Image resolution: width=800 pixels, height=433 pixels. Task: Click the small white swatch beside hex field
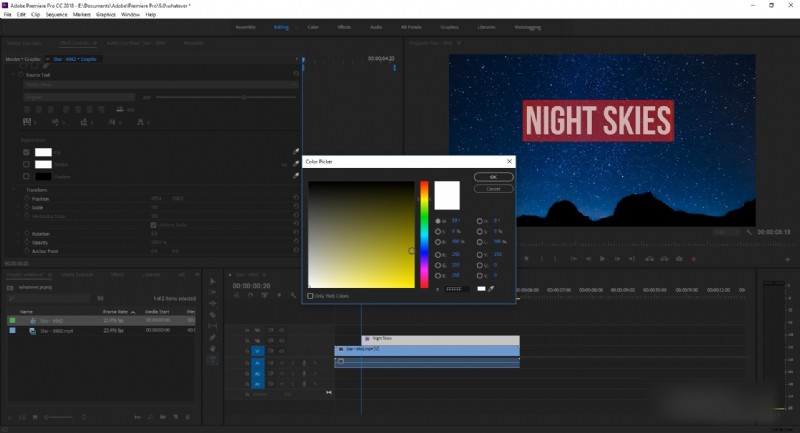[481, 289]
